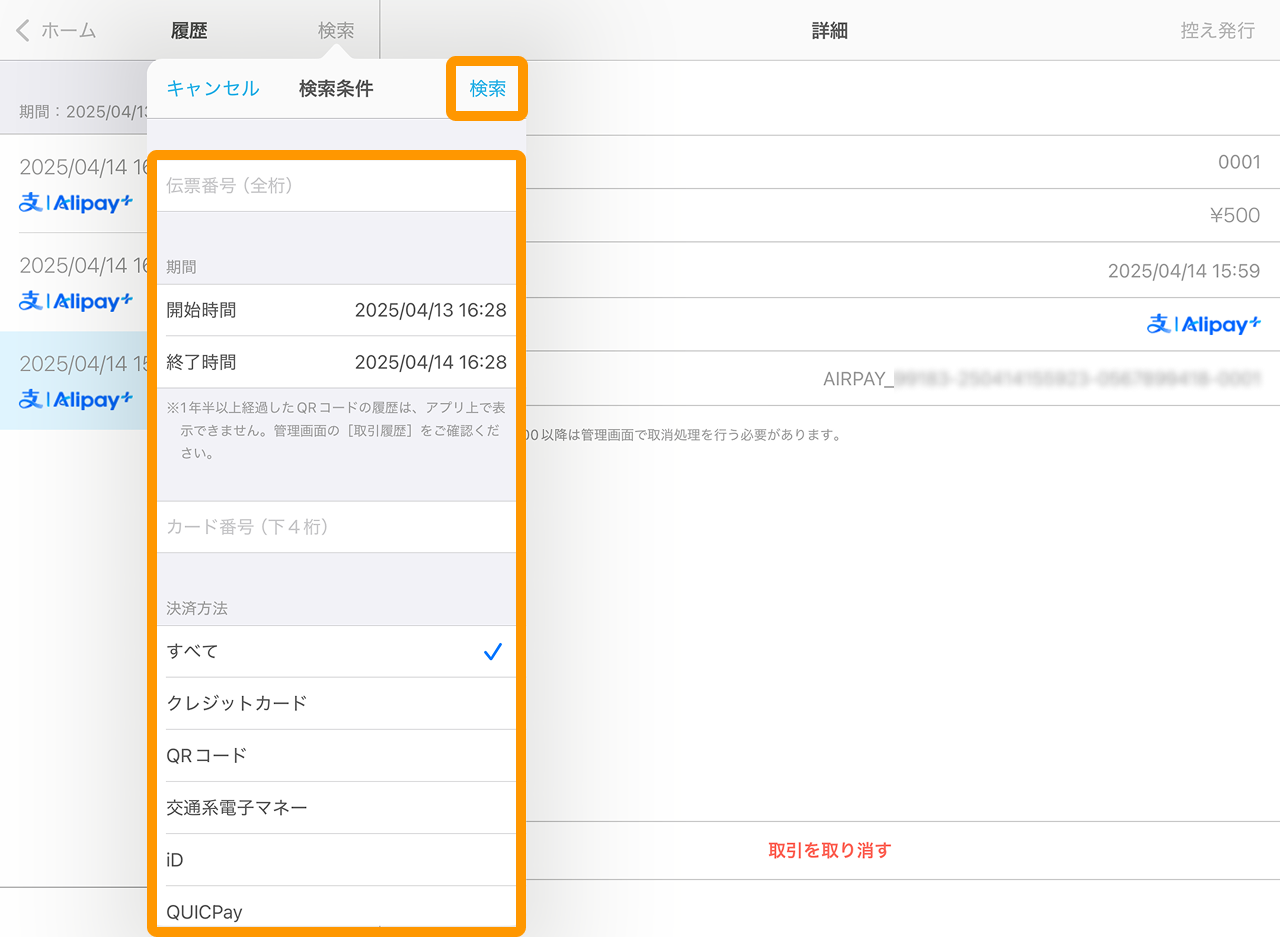Tap the Alipay+ logo in first history entry
The image size is (1280, 937).
(76, 203)
